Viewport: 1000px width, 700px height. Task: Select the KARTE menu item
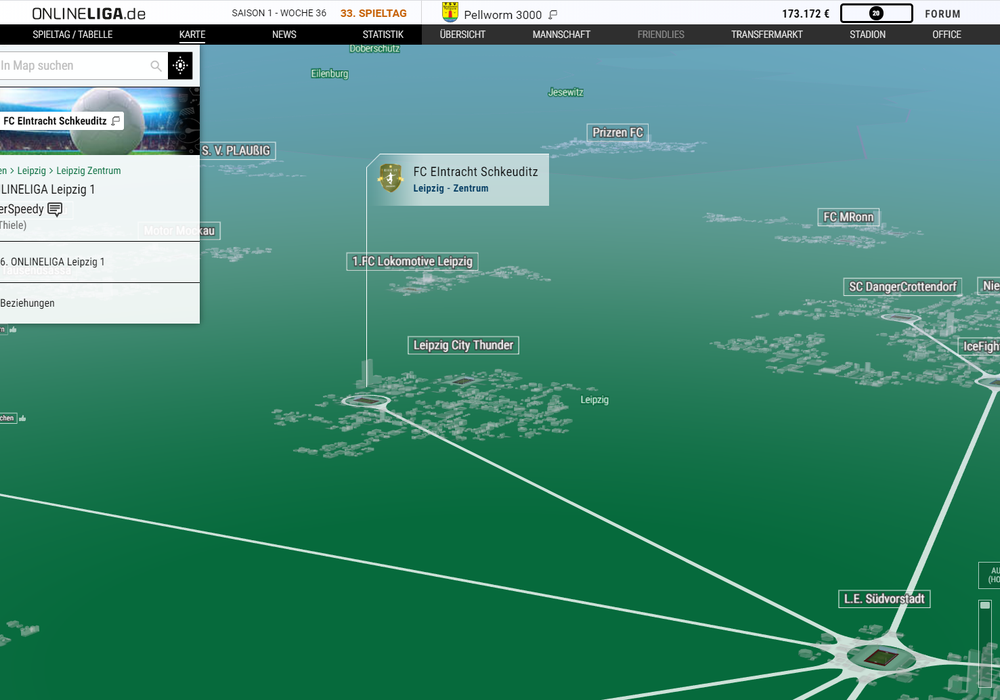[193, 34]
